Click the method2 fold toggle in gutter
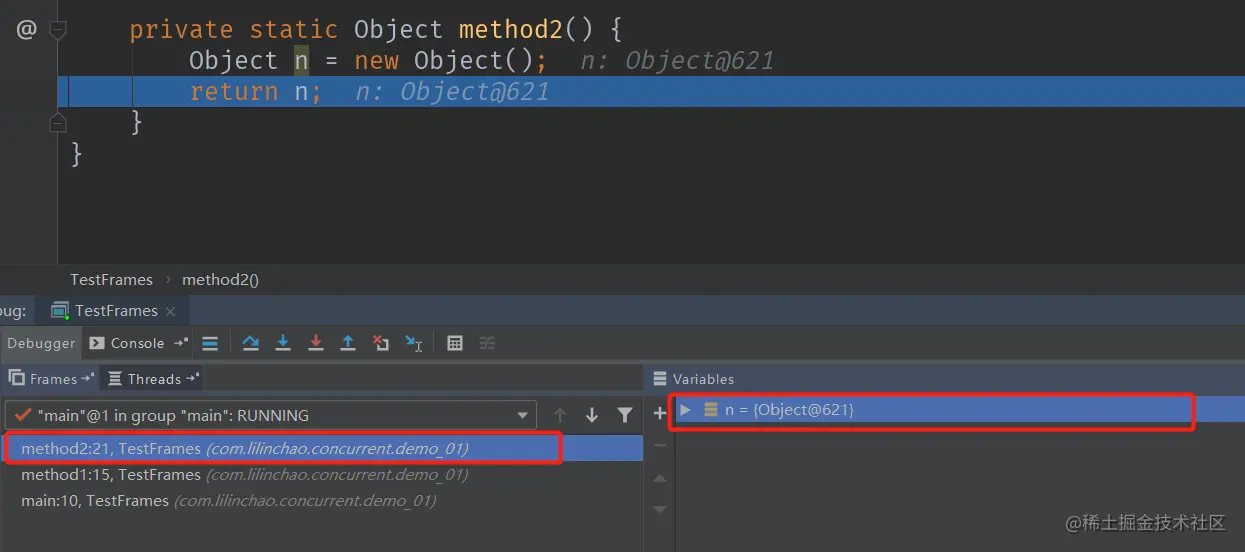Viewport: 1245px width, 552px height. click(x=58, y=31)
